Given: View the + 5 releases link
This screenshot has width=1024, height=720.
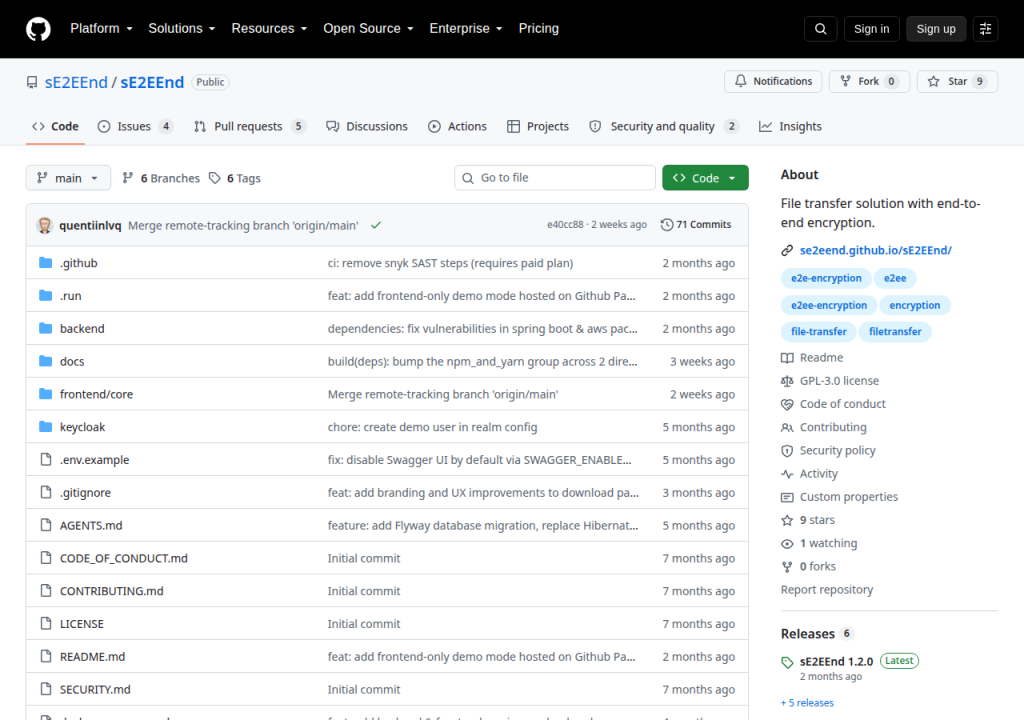Looking at the screenshot, I should coord(807,703).
